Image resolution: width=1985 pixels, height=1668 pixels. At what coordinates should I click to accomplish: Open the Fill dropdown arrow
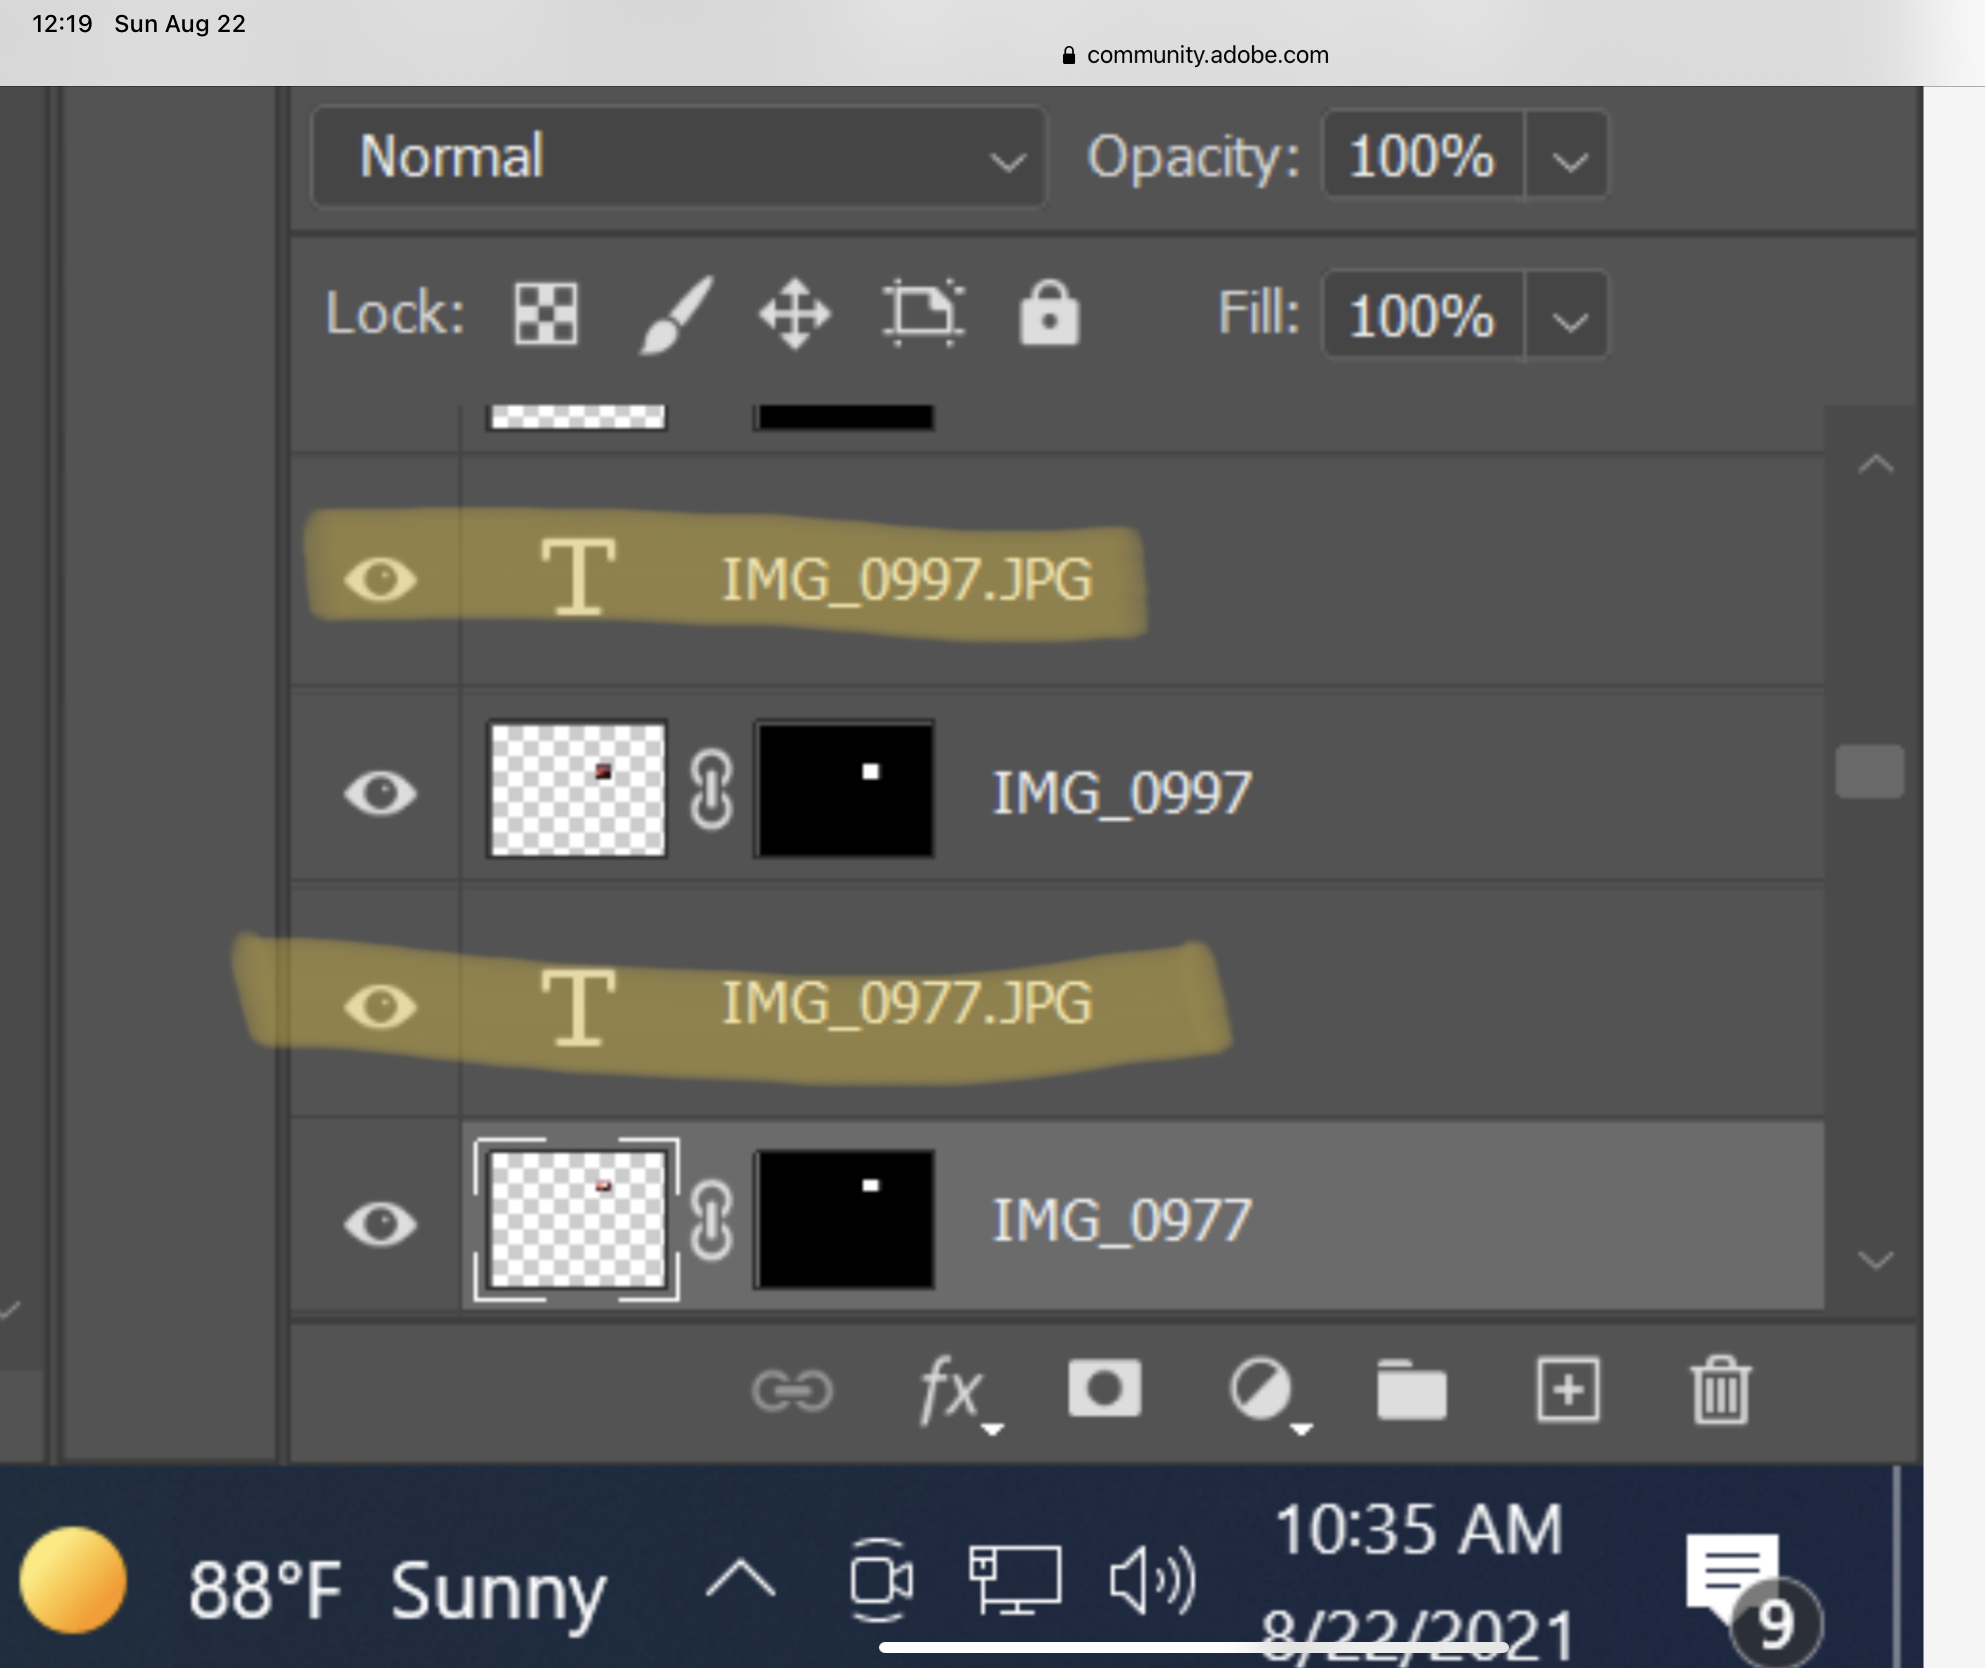click(x=1566, y=317)
